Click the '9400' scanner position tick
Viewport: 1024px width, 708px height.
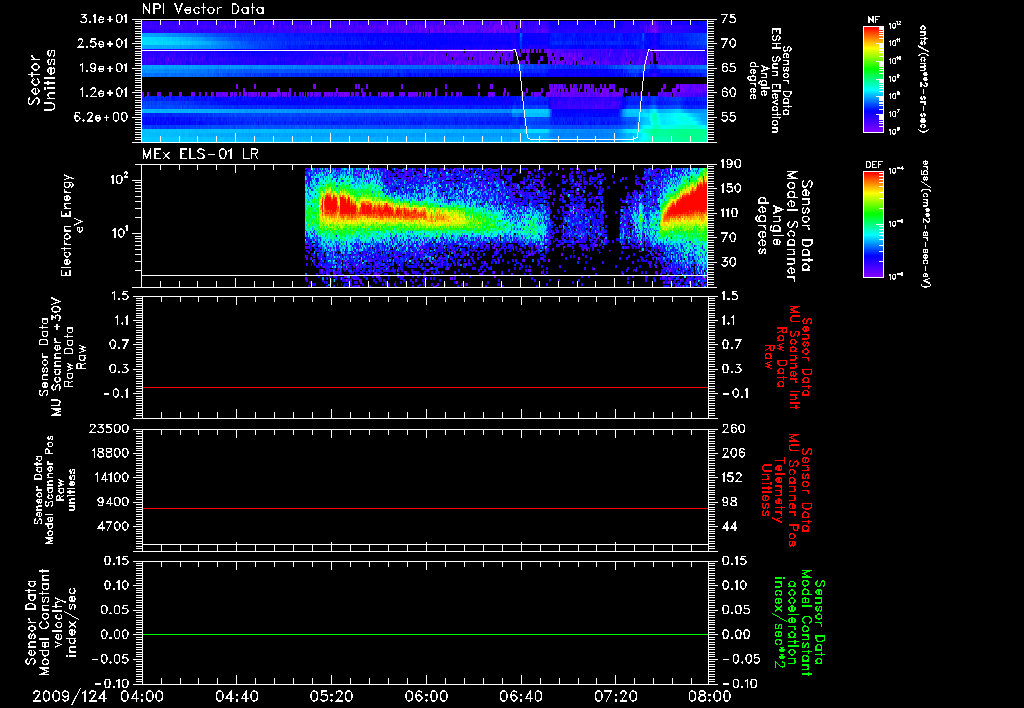[114, 502]
